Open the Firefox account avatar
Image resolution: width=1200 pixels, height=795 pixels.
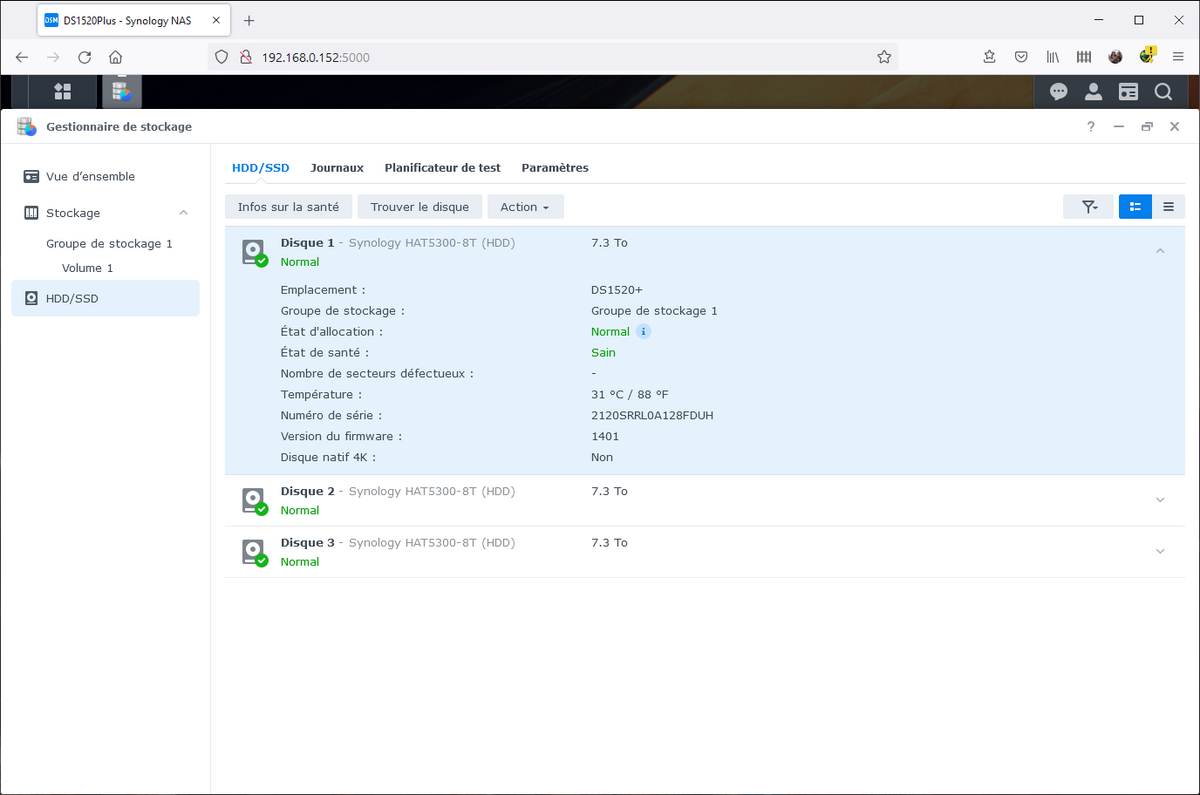1115,57
